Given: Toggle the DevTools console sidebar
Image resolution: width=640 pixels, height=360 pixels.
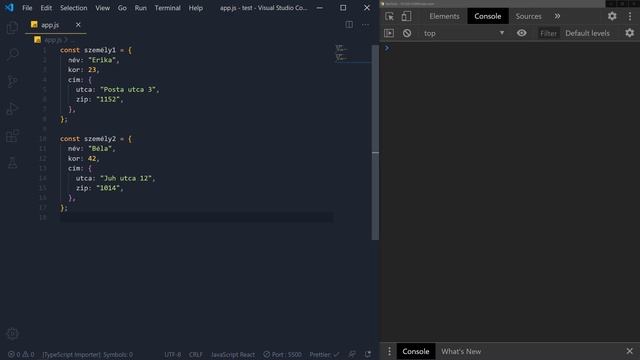Looking at the screenshot, I should click(x=389, y=33).
